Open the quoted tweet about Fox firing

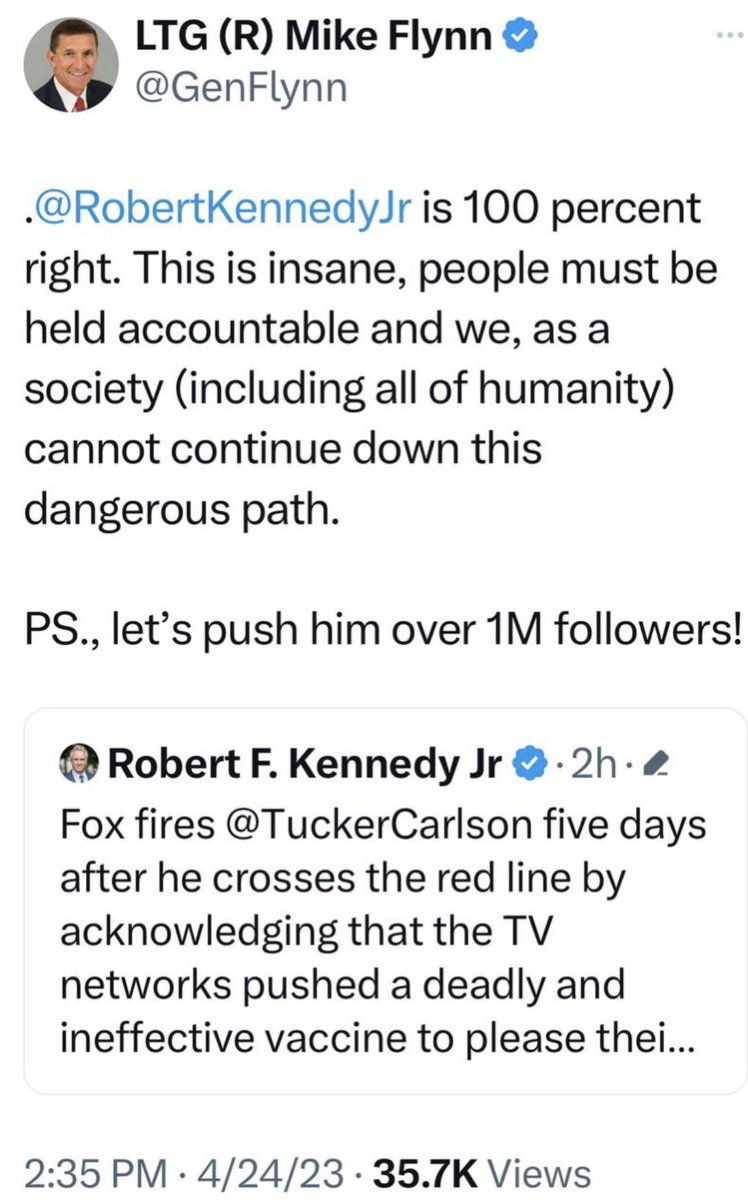click(x=385, y=930)
